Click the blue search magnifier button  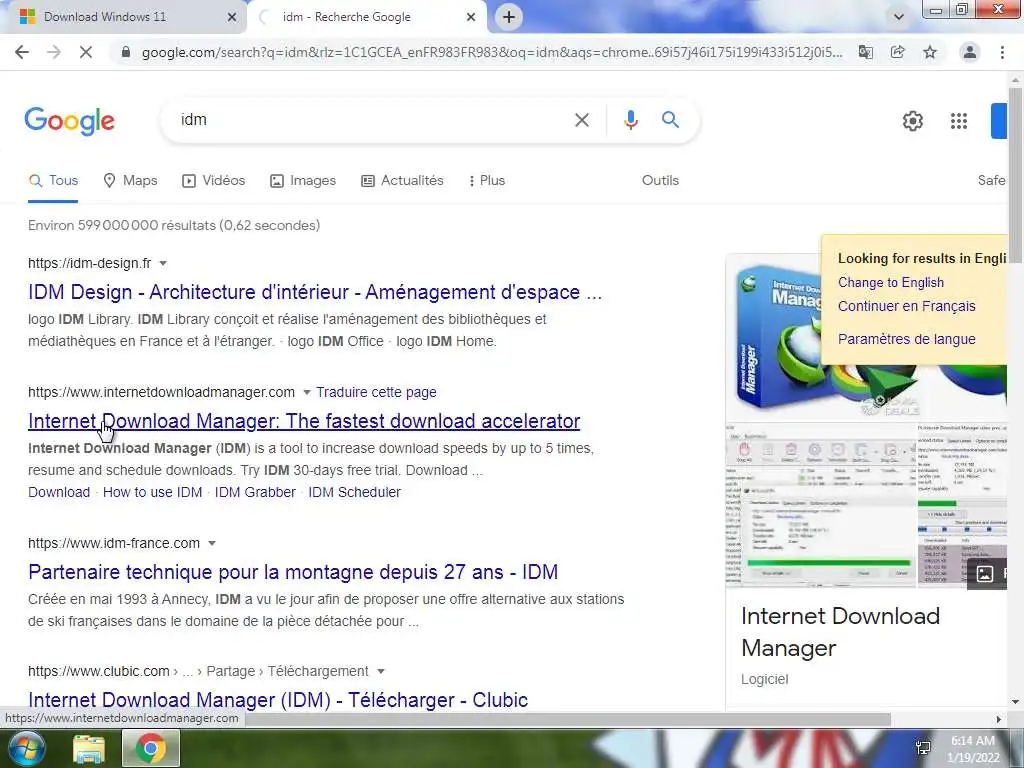(x=671, y=120)
